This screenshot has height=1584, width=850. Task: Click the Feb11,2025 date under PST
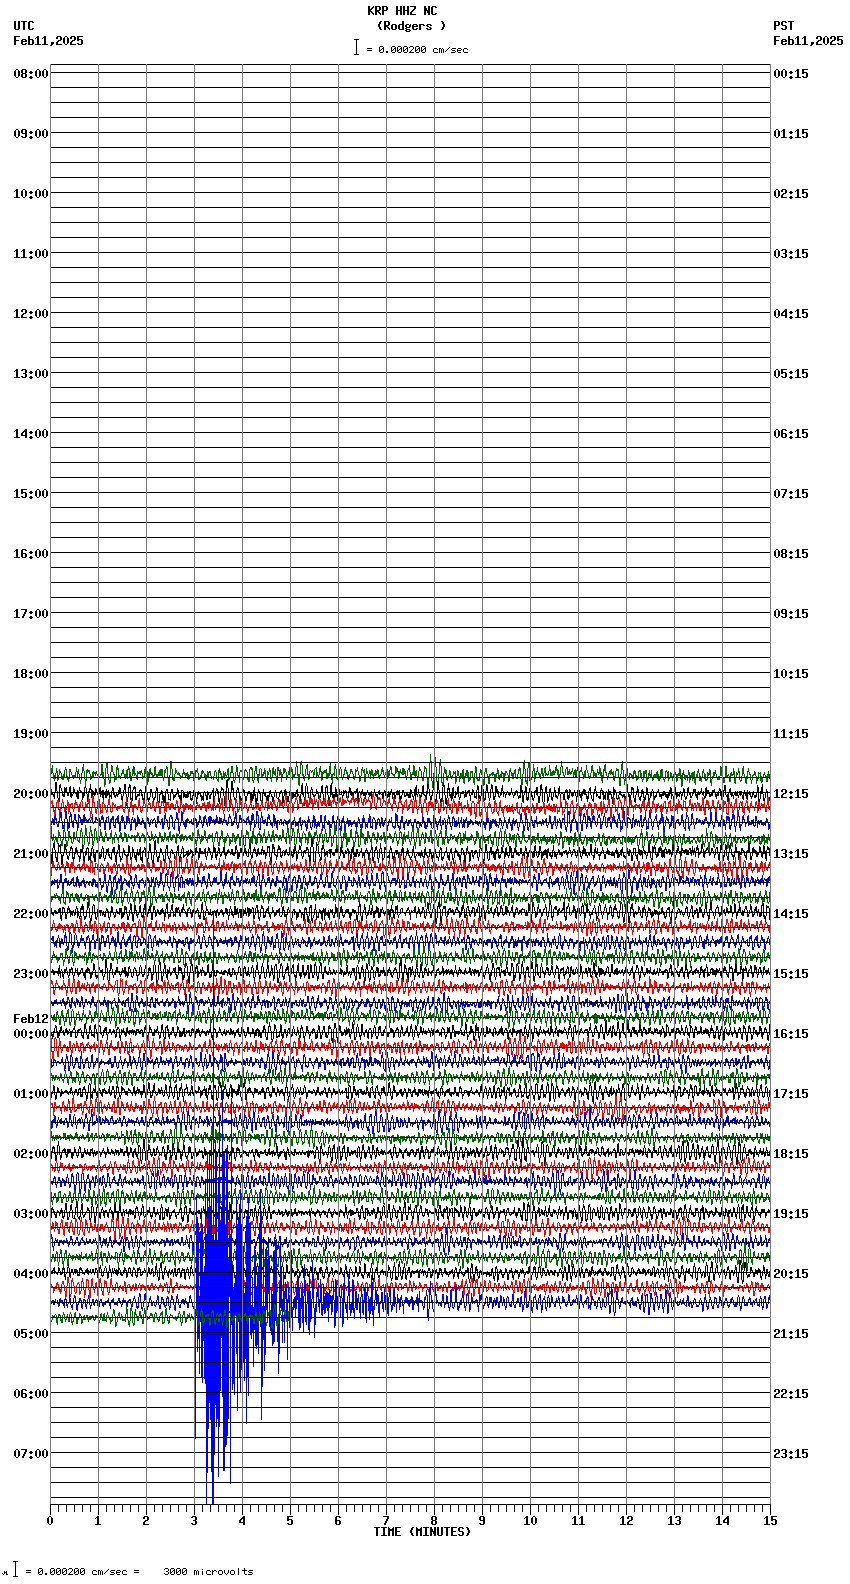coord(808,41)
